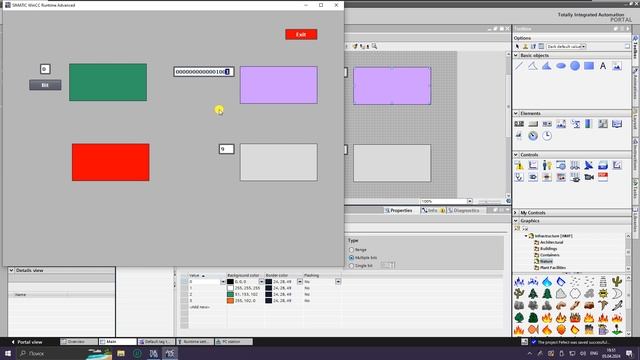Click the binary value input field in runtime
The width and height of the screenshot is (640, 360).
coord(204,72)
